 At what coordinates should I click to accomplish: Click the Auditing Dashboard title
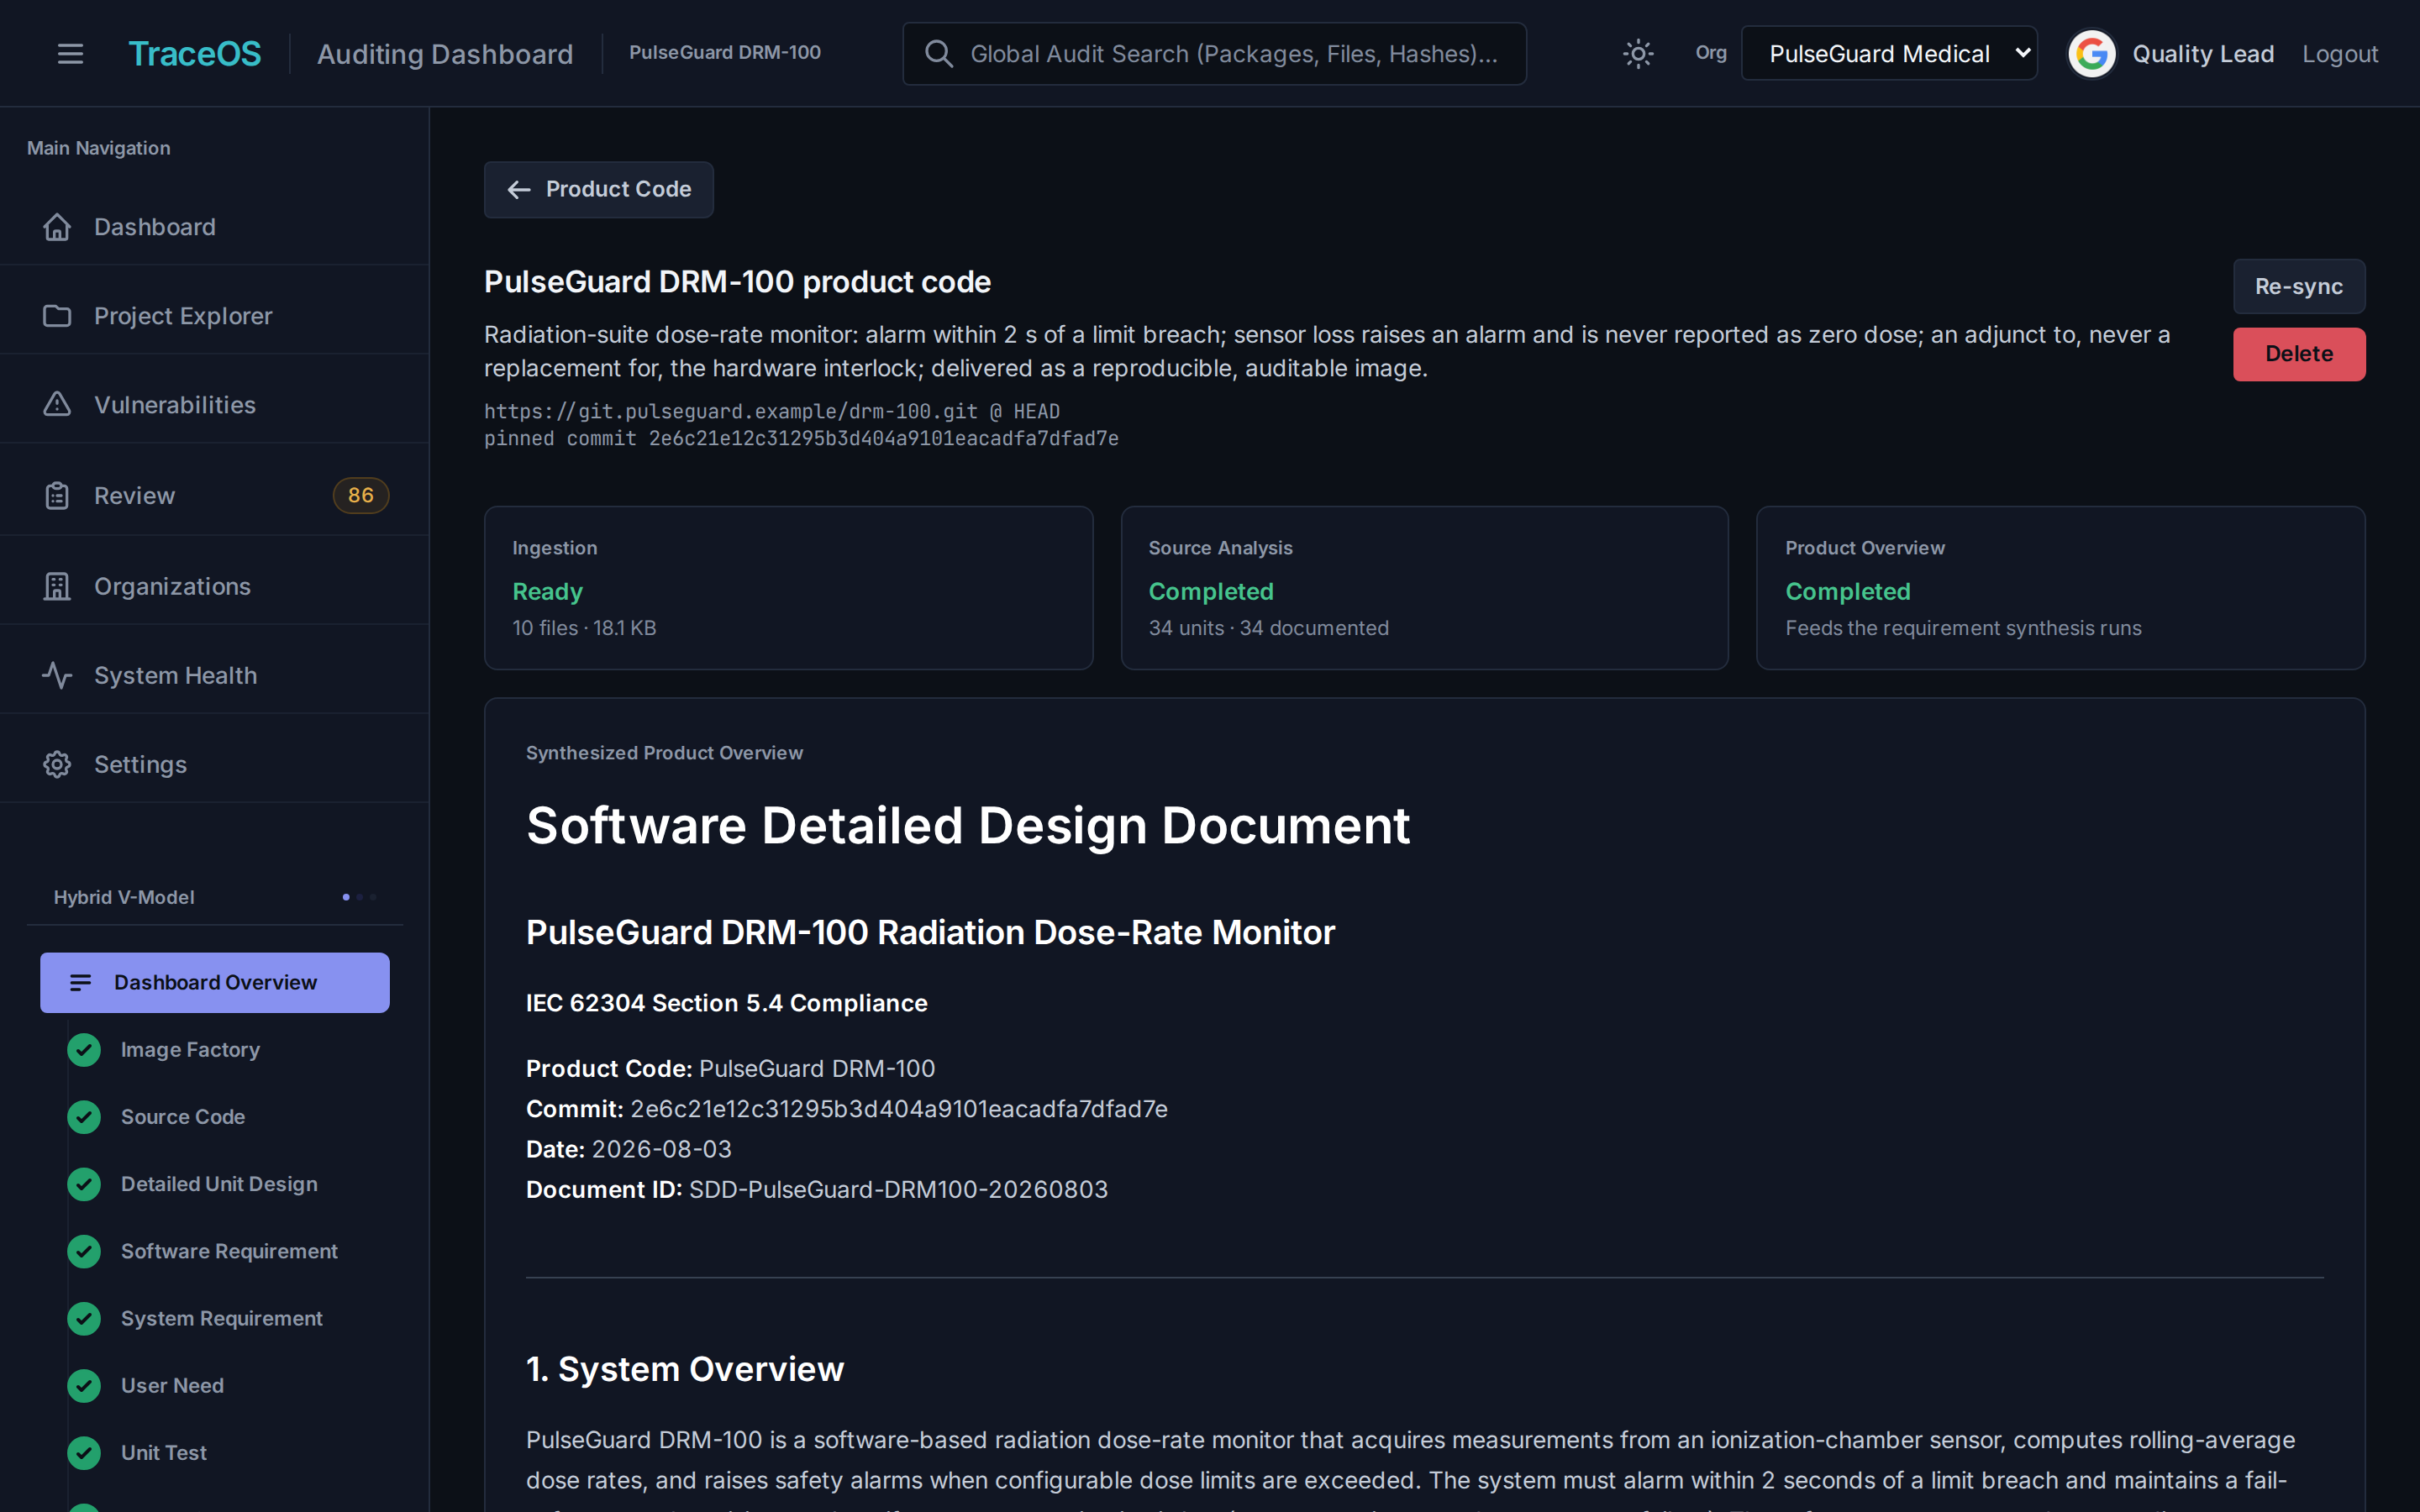pyautogui.click(x=445, y=54)
